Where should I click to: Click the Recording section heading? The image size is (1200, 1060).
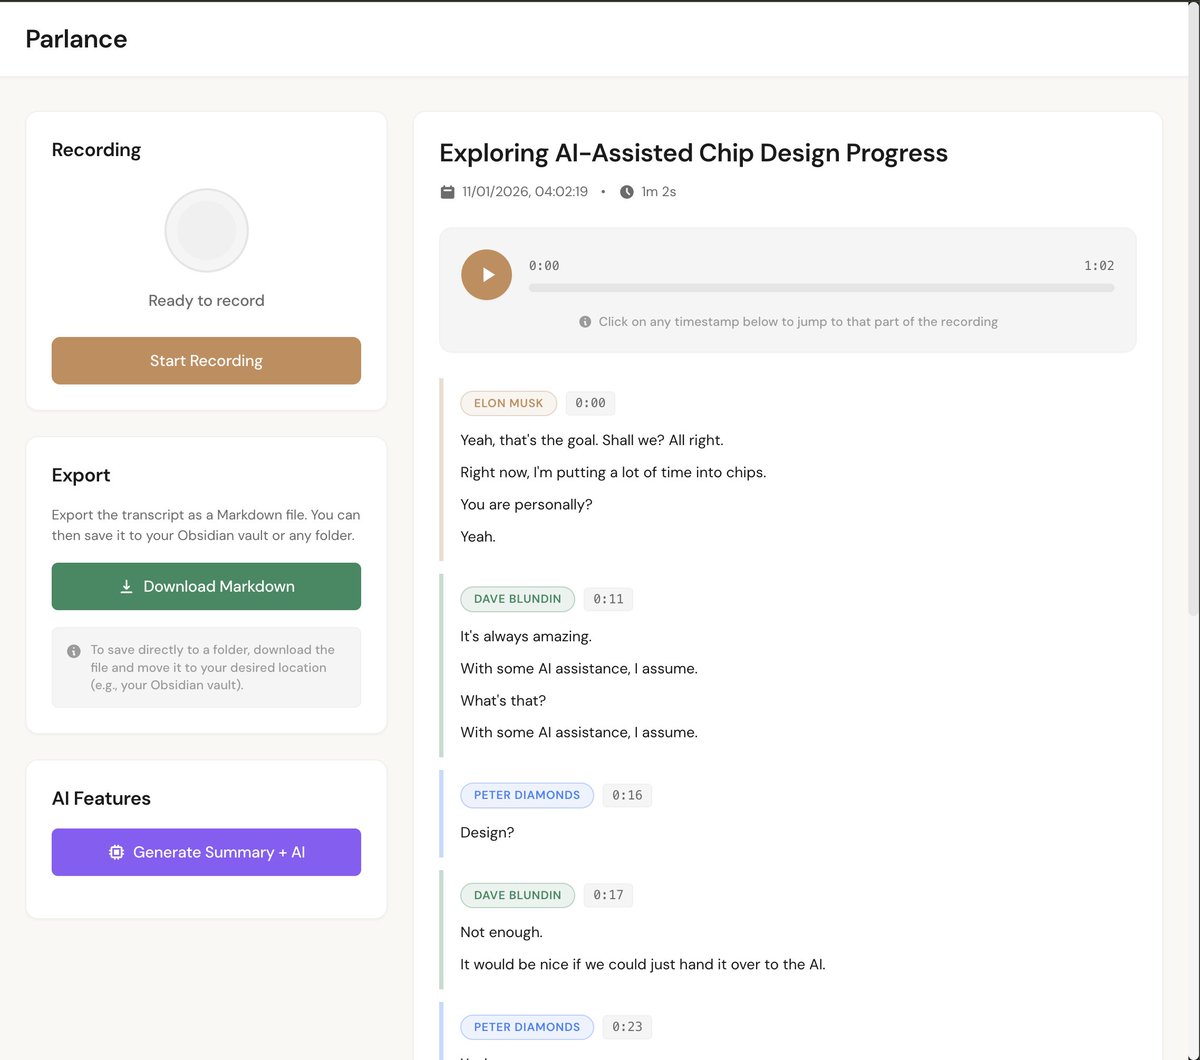96,150
